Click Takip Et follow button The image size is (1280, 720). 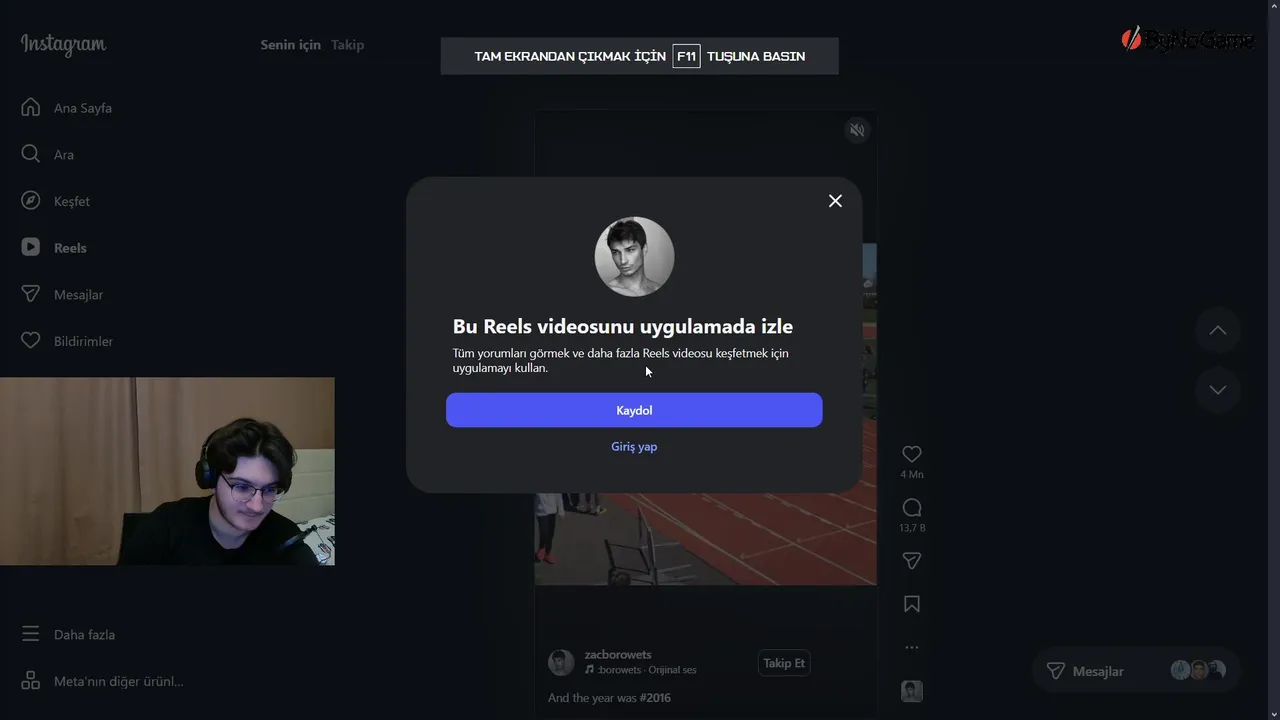(x=784, y=663)
